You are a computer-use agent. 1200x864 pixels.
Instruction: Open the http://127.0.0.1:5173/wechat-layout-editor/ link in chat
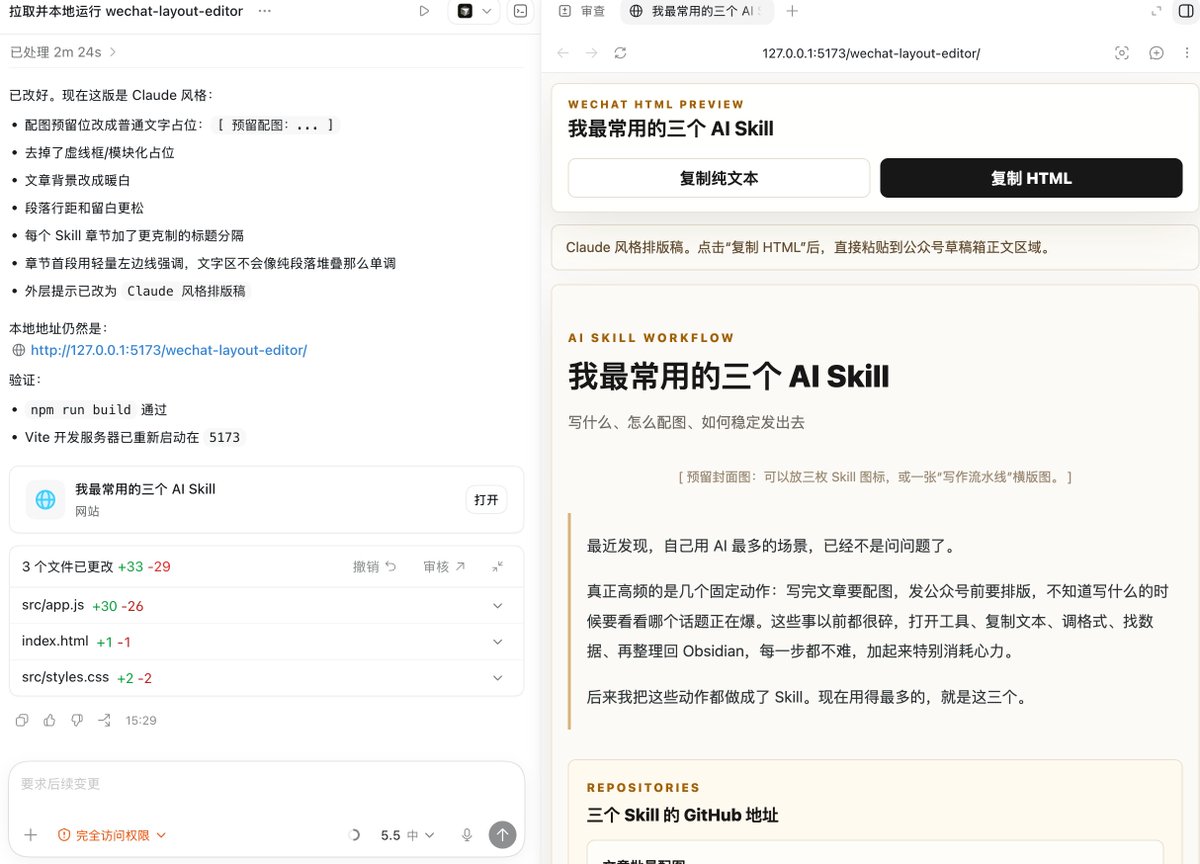168,350
